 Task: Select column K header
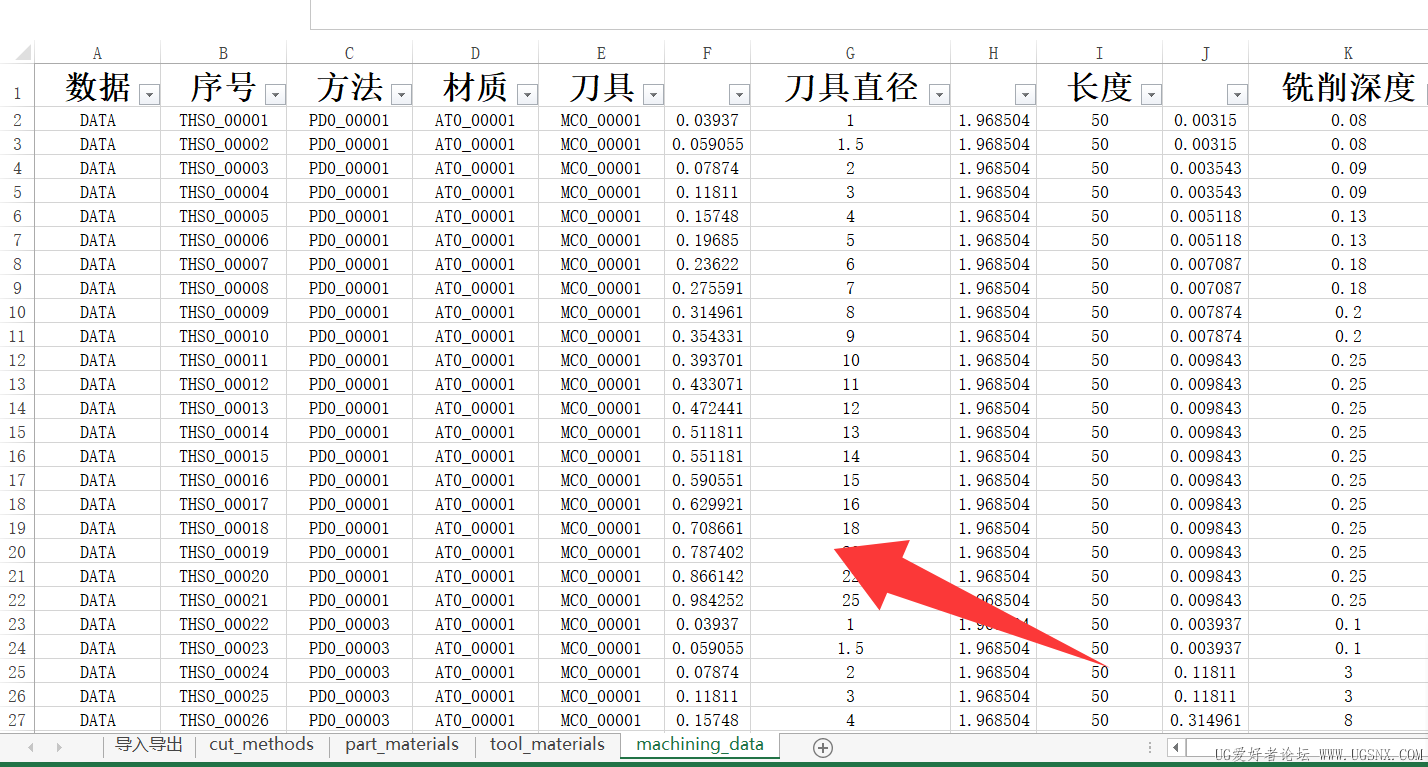1348,53
